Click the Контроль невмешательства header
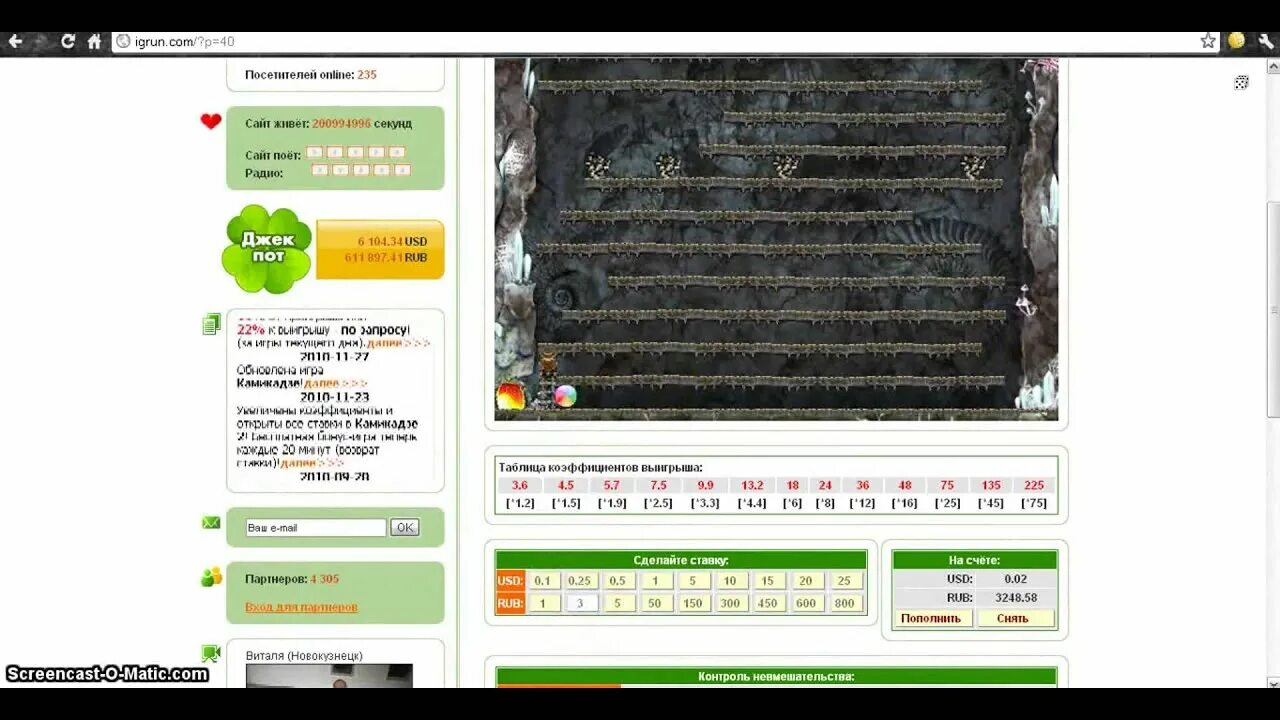The height and width of the screenshot is (720, 1280). coord(776,677)
